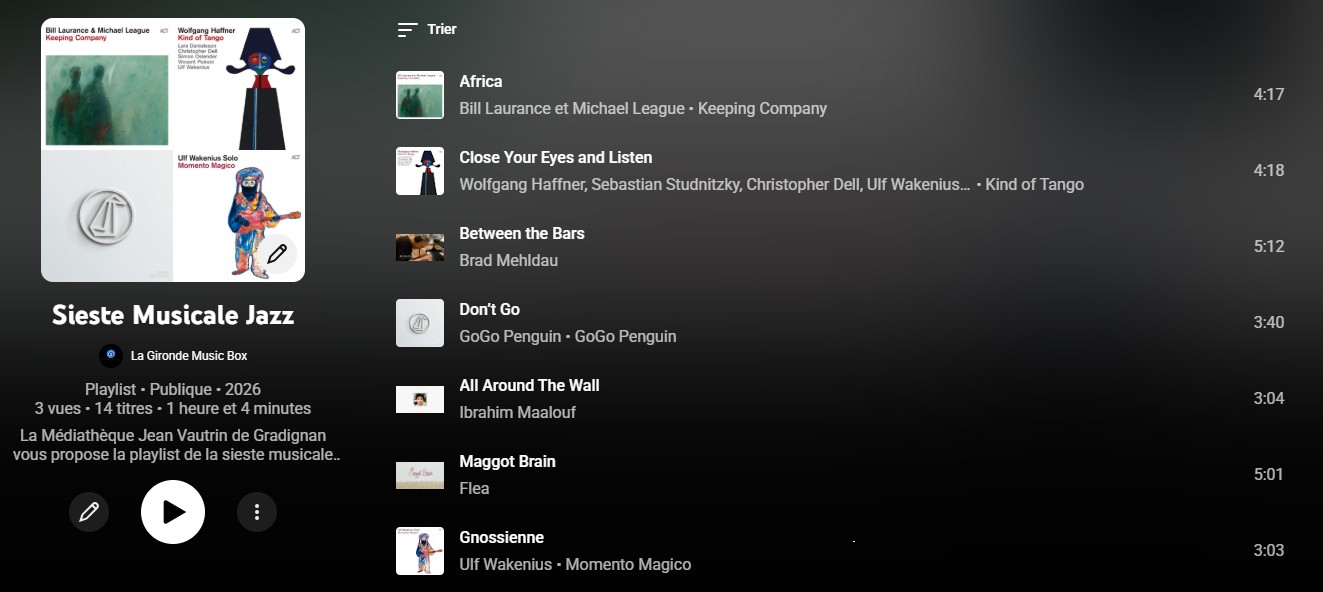
Task: Open Wolfgang Haffner artists list link
Action: tap(715, 184)
